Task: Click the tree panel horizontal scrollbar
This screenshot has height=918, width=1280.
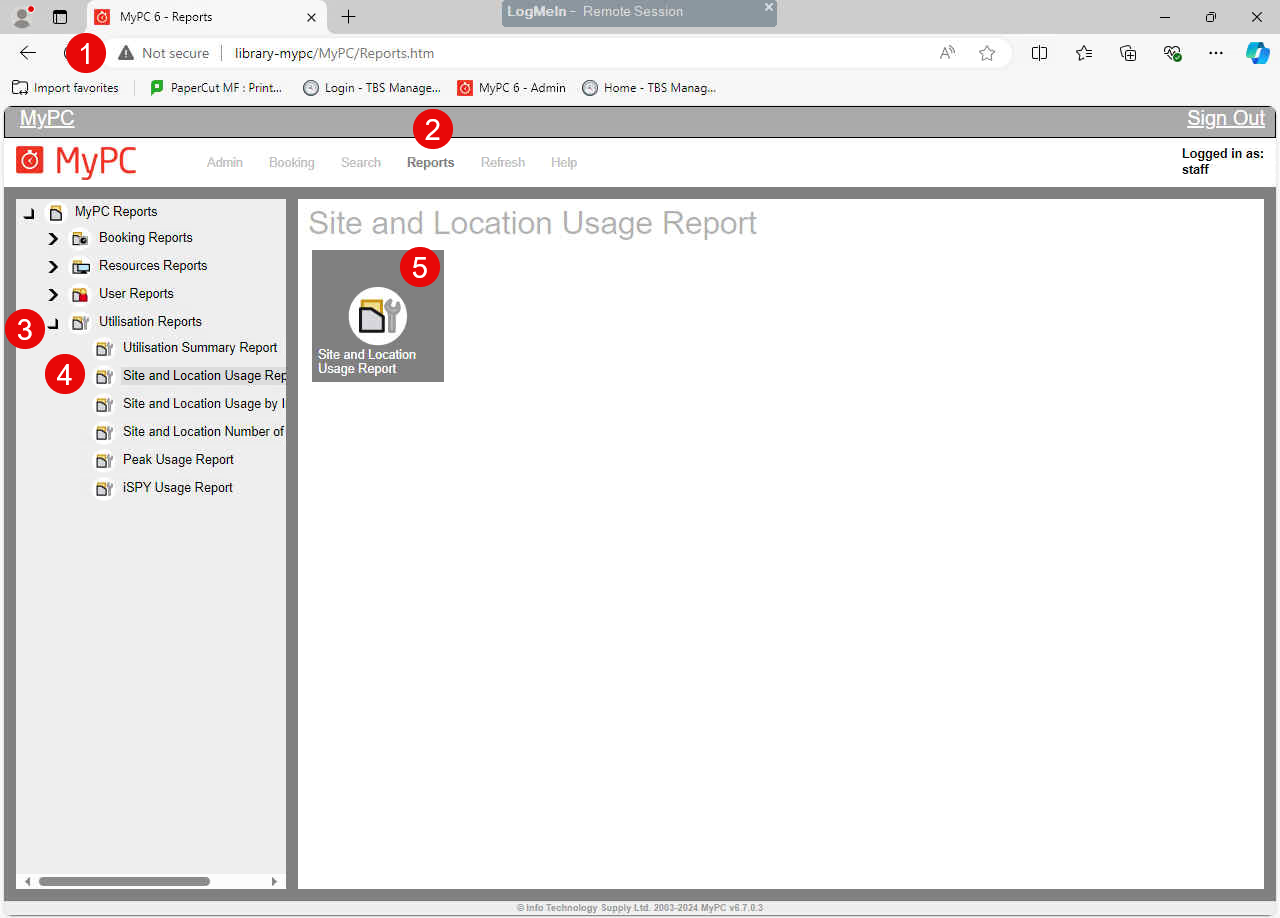Action: point(124,881)
